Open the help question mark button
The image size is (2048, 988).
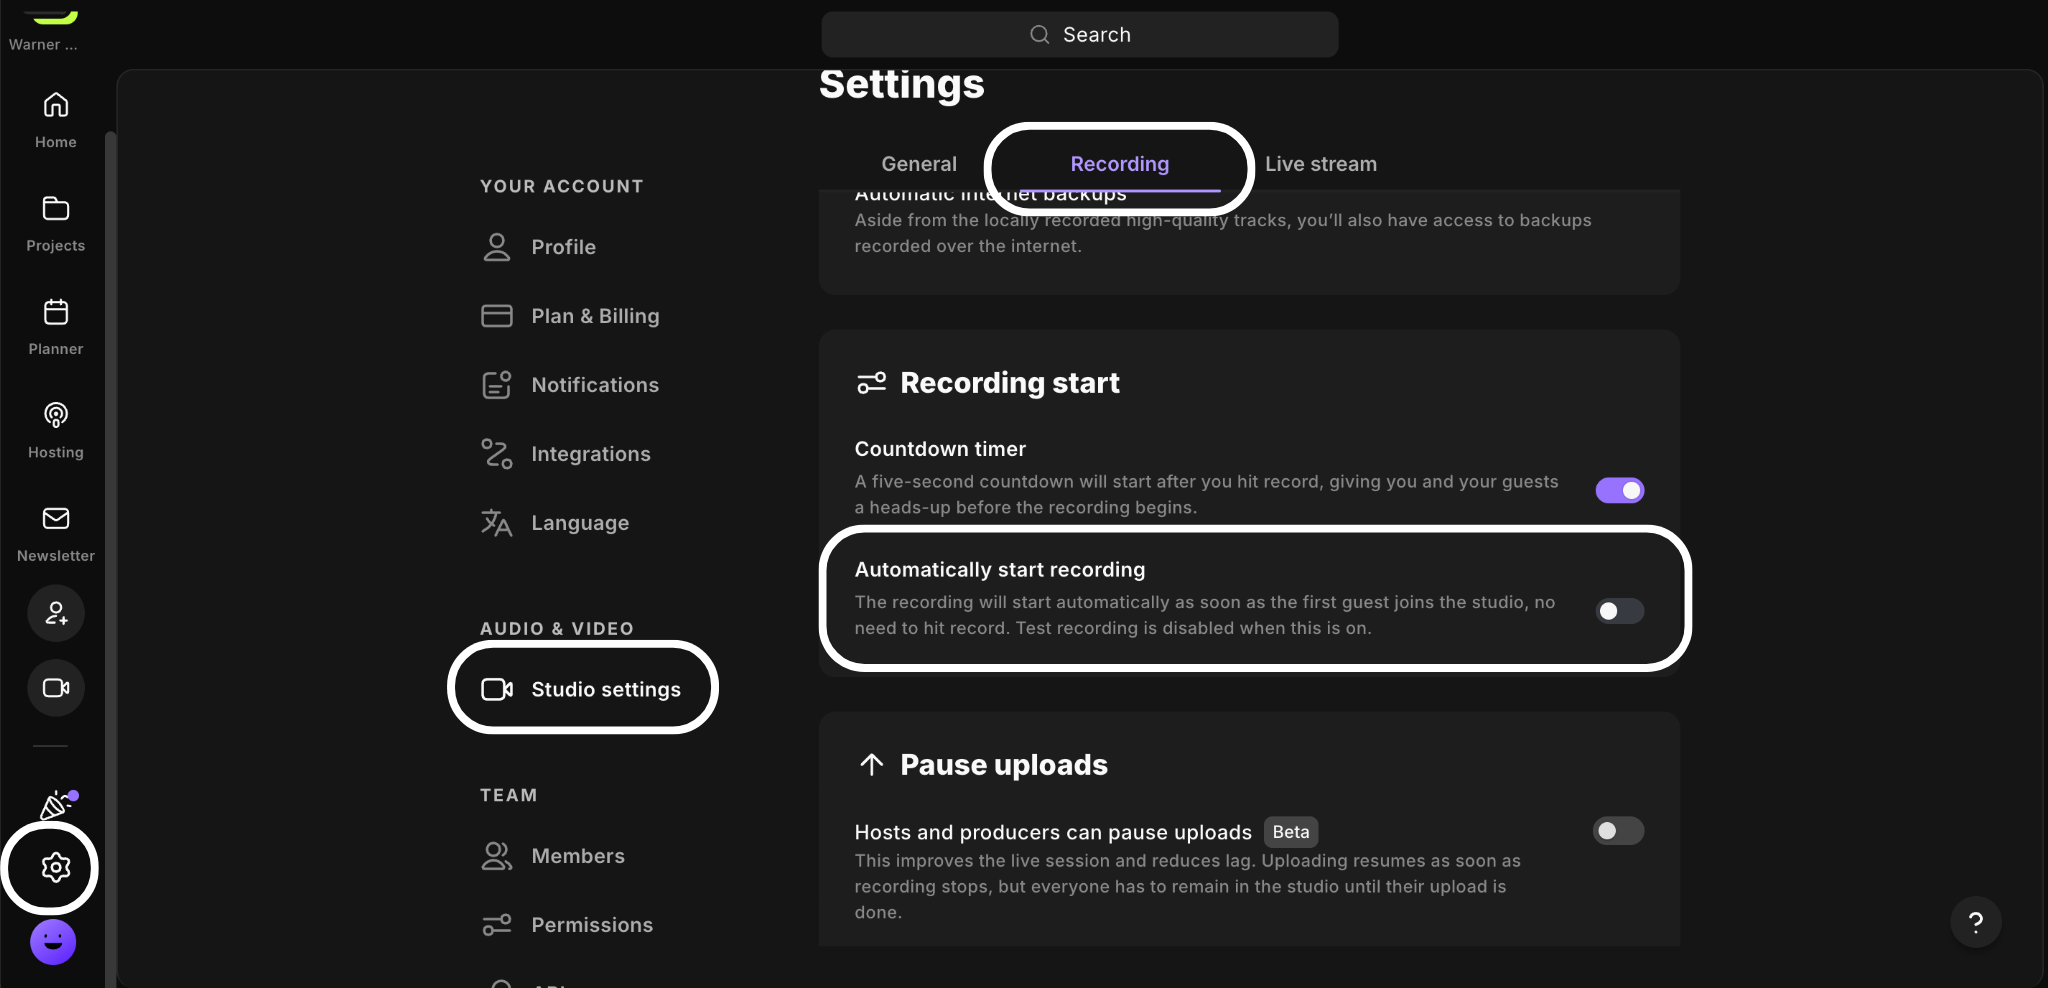[x=1976, y=922]
